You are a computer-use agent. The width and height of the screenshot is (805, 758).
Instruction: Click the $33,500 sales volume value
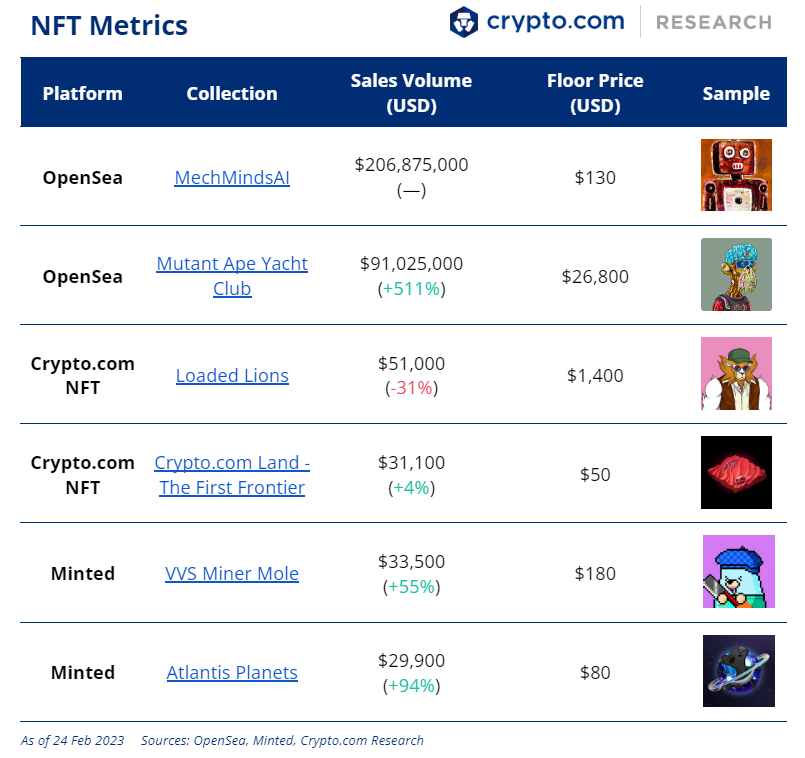(411, 561)
